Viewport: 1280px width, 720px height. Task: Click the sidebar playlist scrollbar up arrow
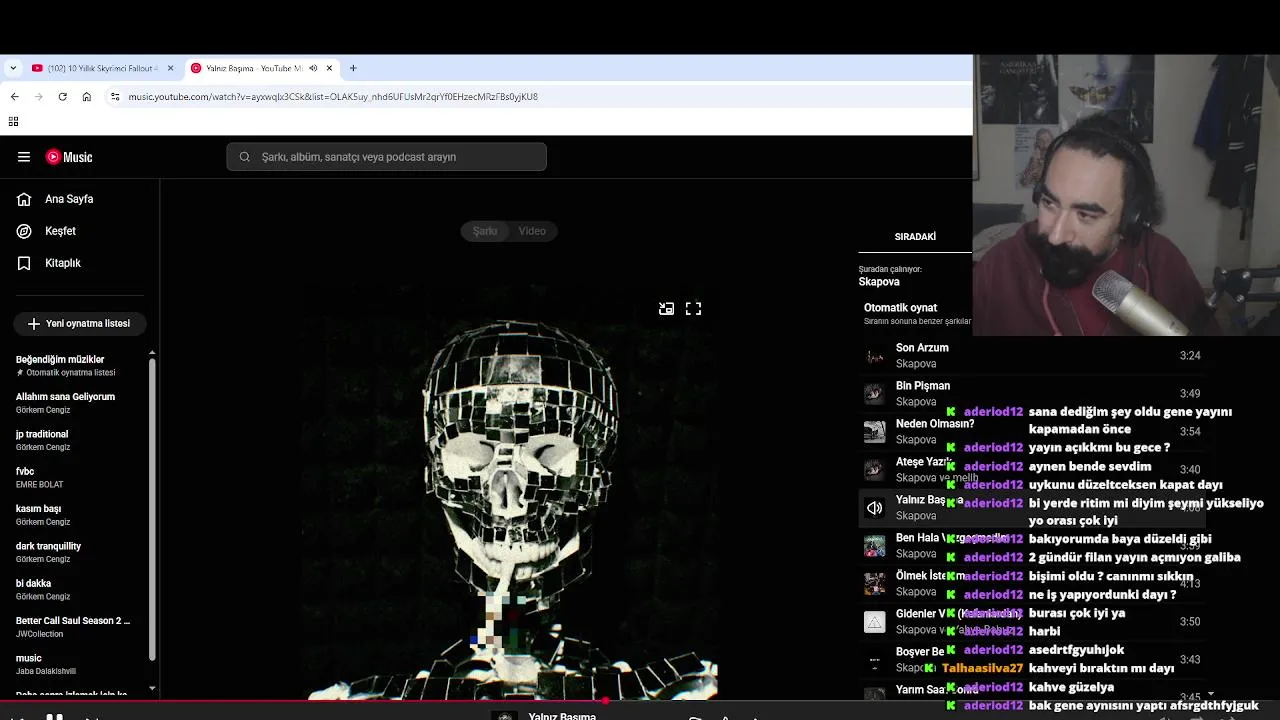152,352
